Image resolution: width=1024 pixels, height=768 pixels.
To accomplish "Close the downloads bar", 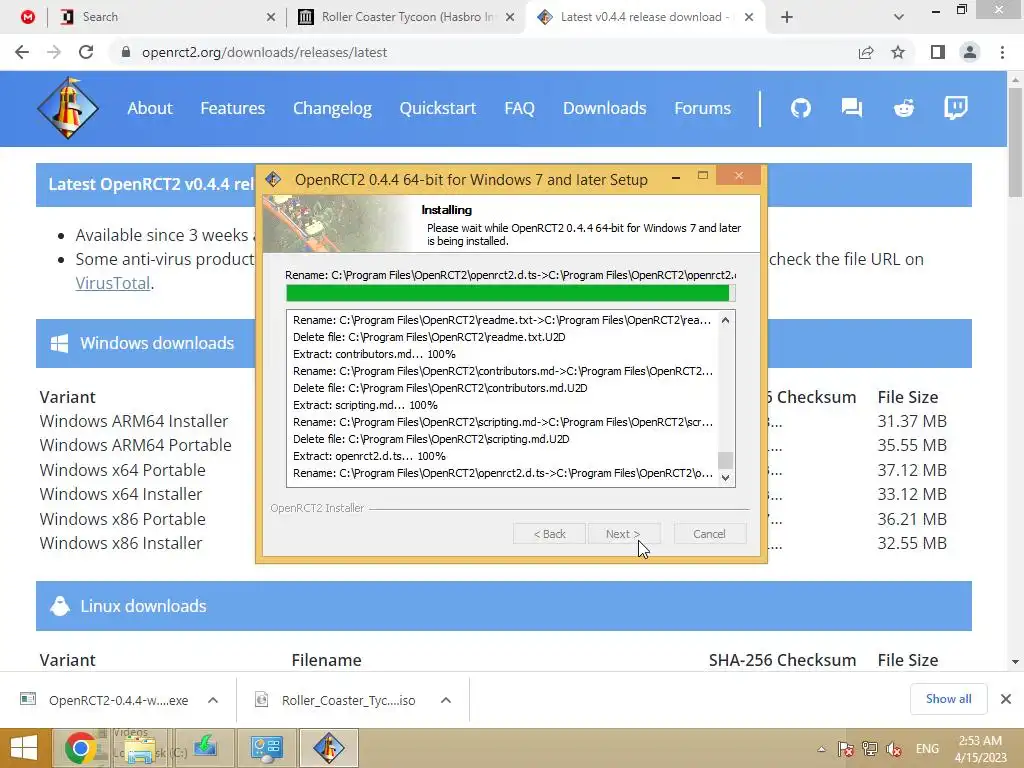I will point(1006,699).
